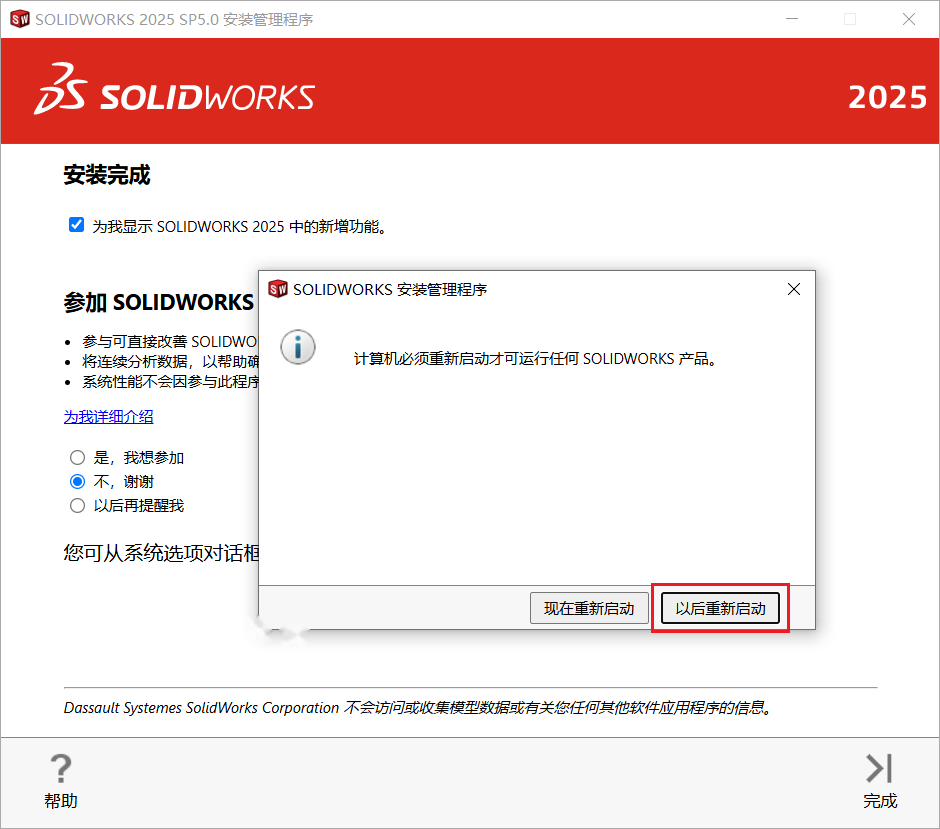Minimize the installer window
940x829 pixels.
(x=792, y=19)
